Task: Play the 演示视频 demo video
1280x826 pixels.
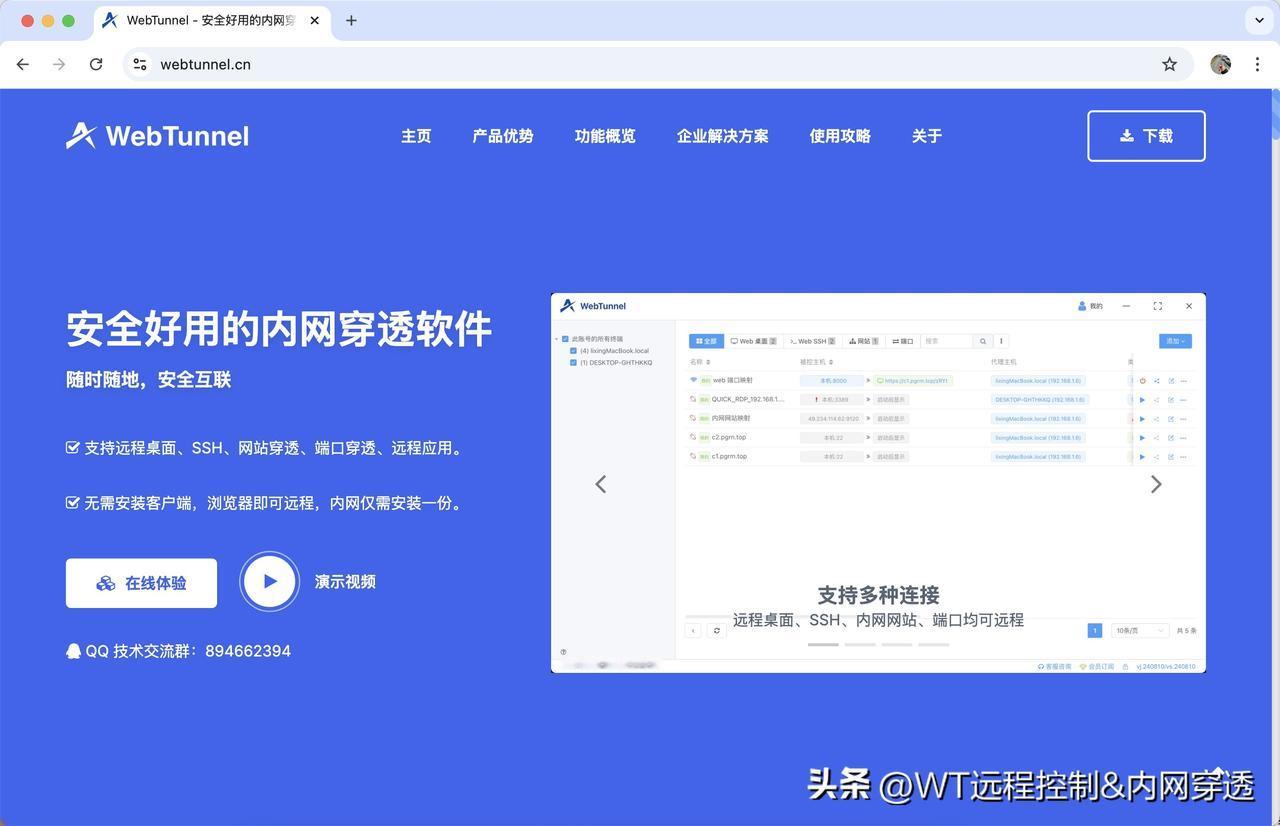Action: (269, 580)
